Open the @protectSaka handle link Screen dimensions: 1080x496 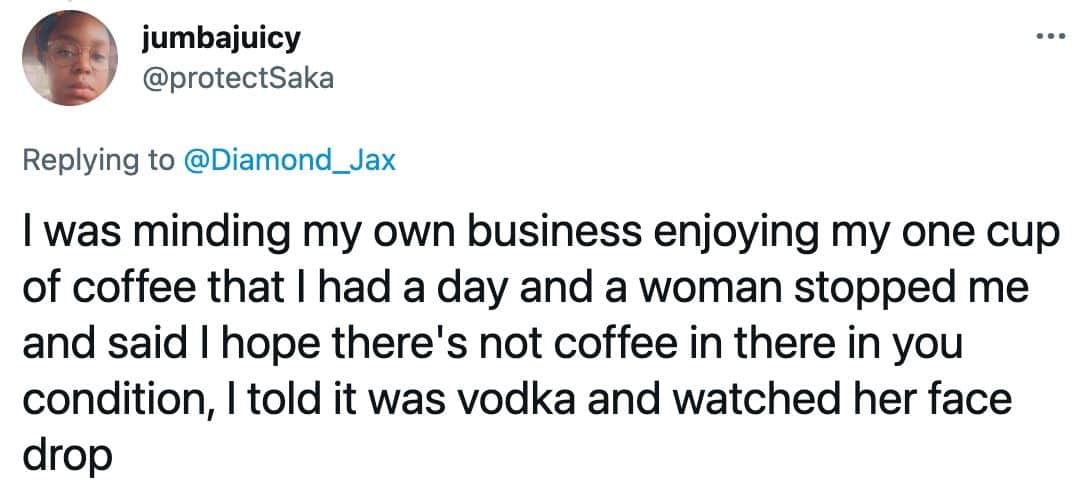(x=238, y=79)
